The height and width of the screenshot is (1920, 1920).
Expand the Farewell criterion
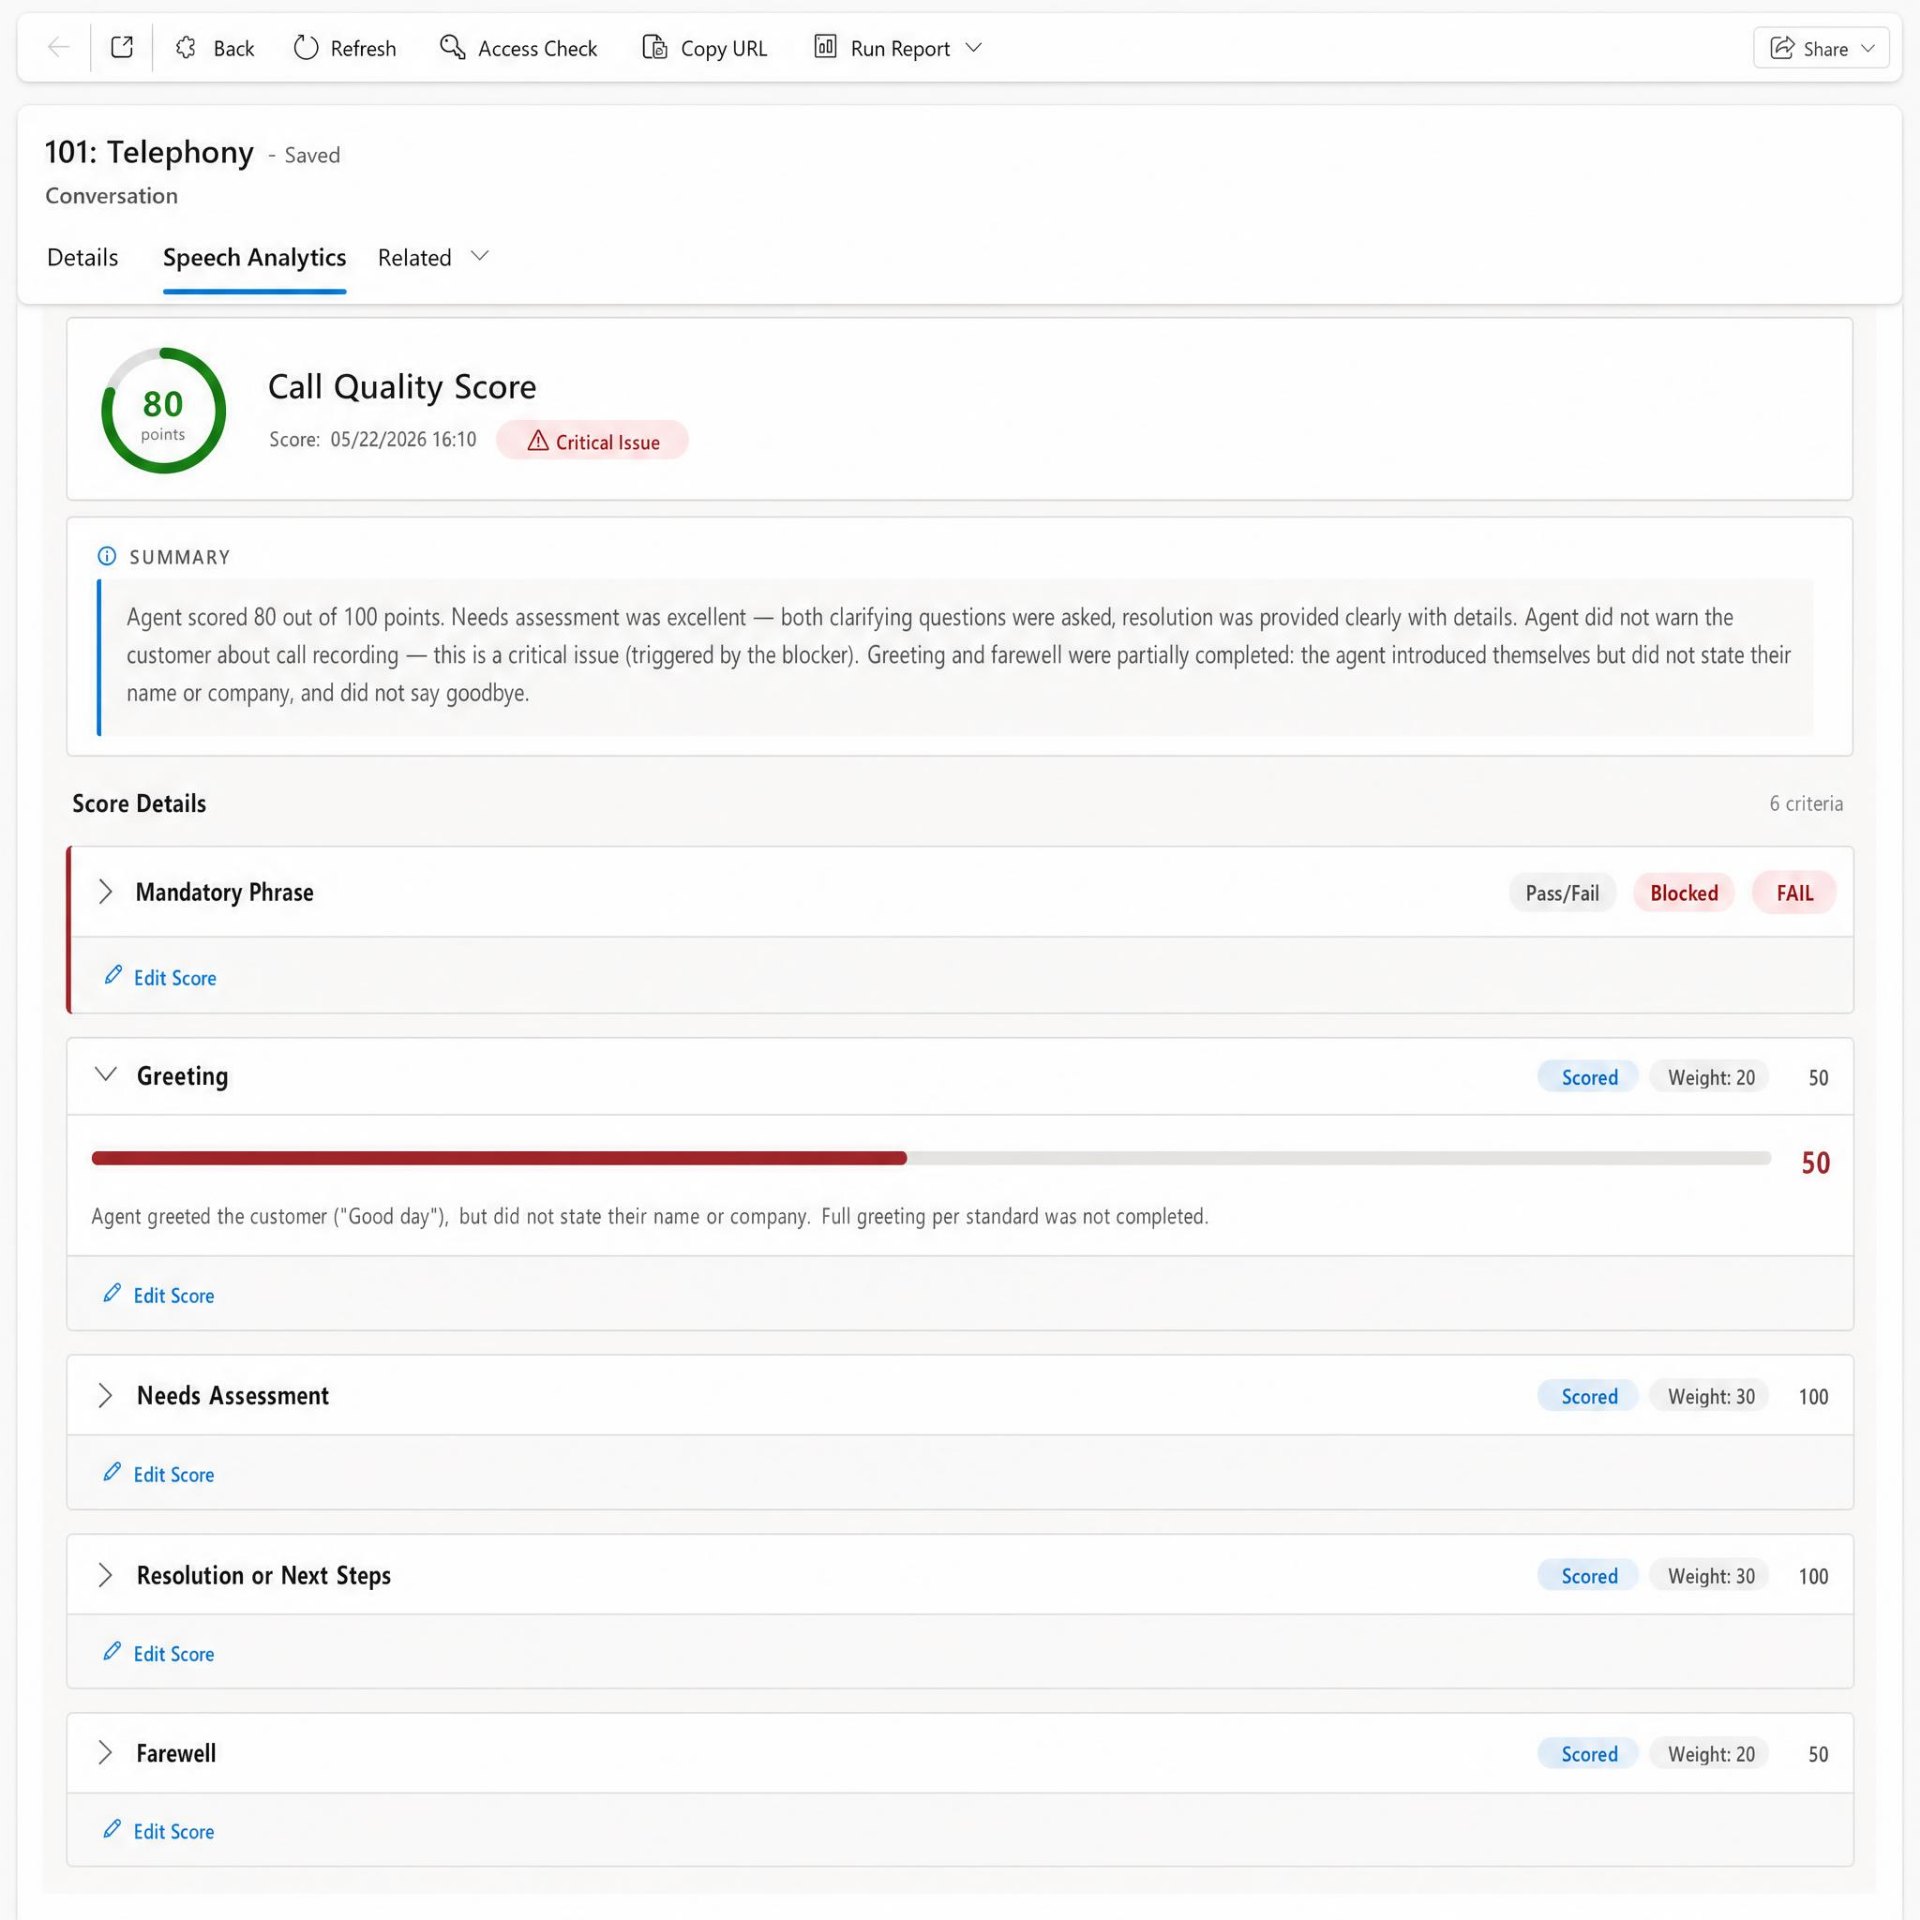click(105, 1753)
